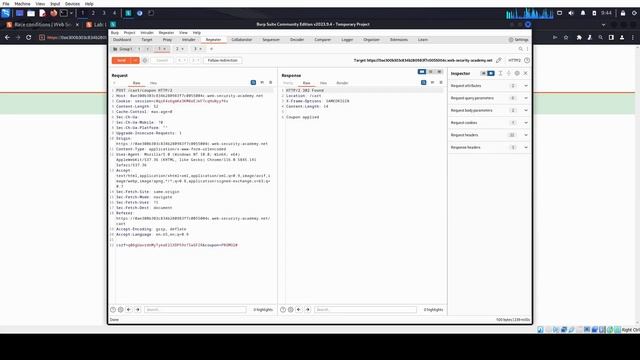Open the Project menu in Burp Suite
640x360 pixels.
129,33
